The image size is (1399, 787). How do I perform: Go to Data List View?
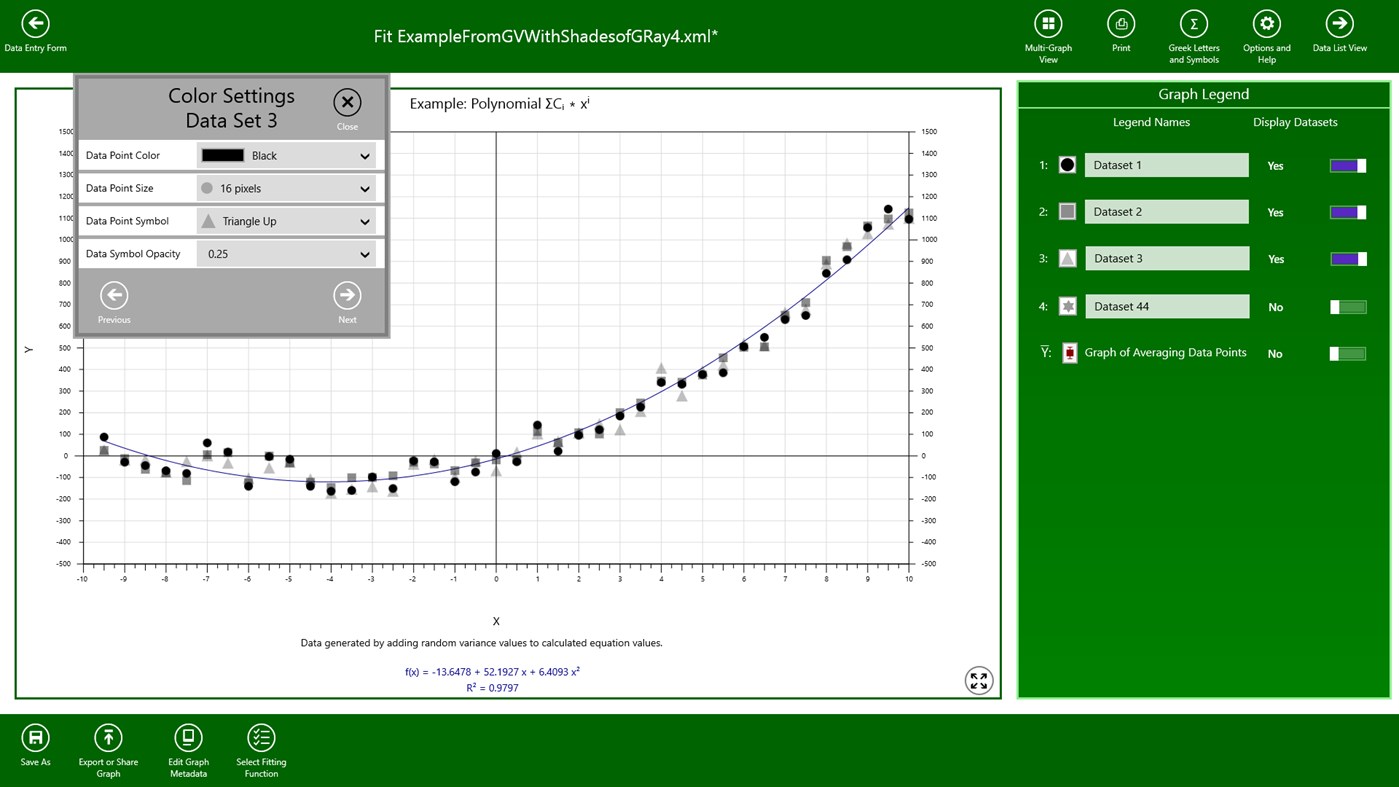tap(1339, 24)
